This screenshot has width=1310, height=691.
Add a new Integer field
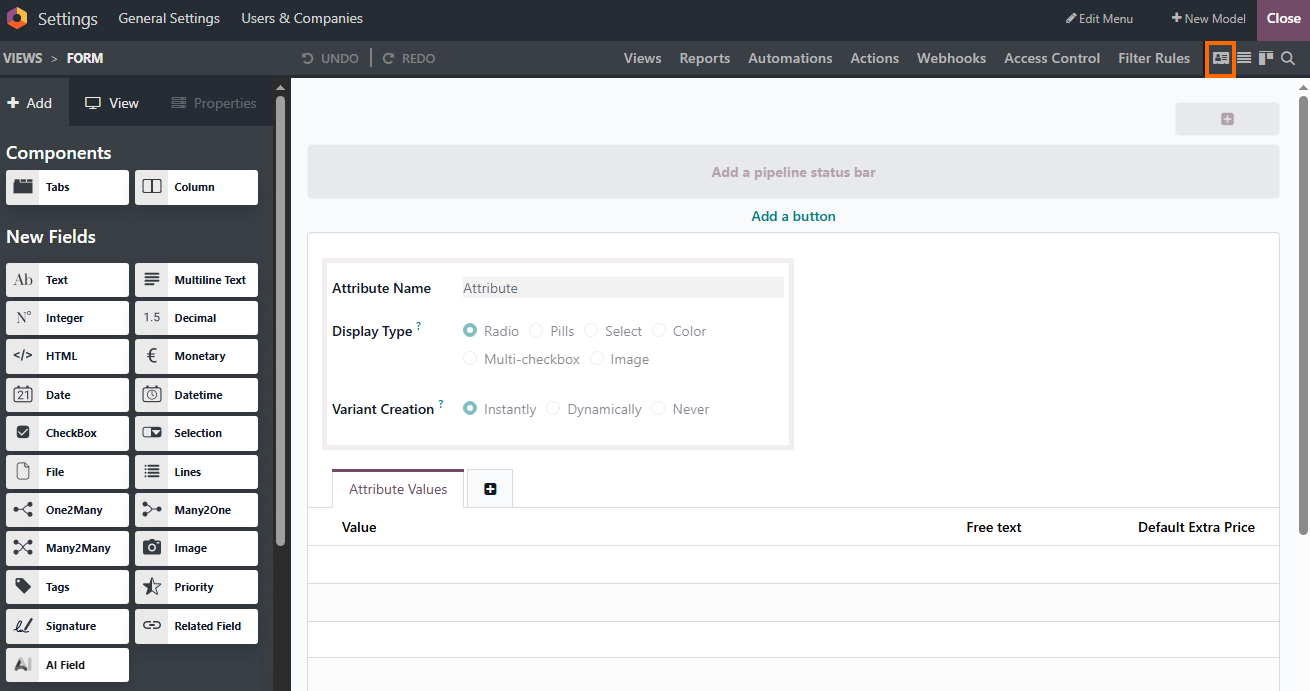click(x=67, y=318)
